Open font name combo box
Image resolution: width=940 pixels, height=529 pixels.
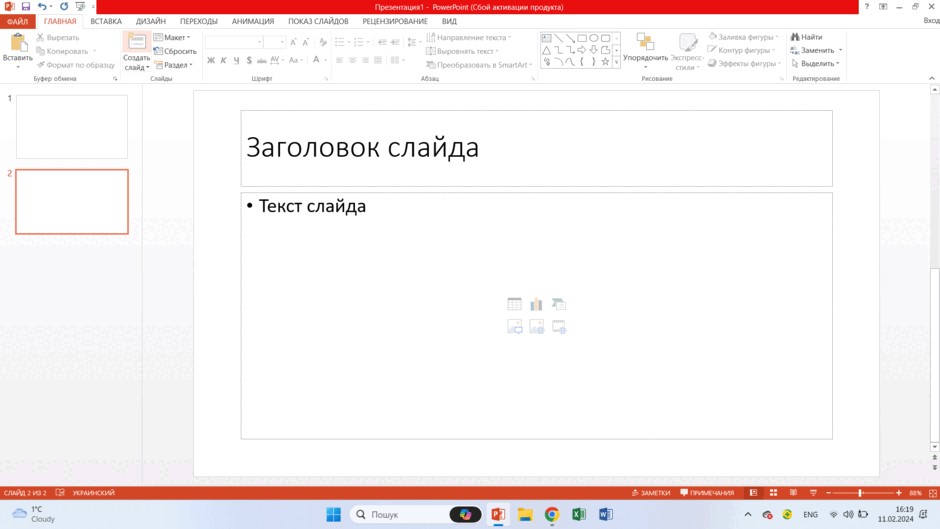point(234,42)
